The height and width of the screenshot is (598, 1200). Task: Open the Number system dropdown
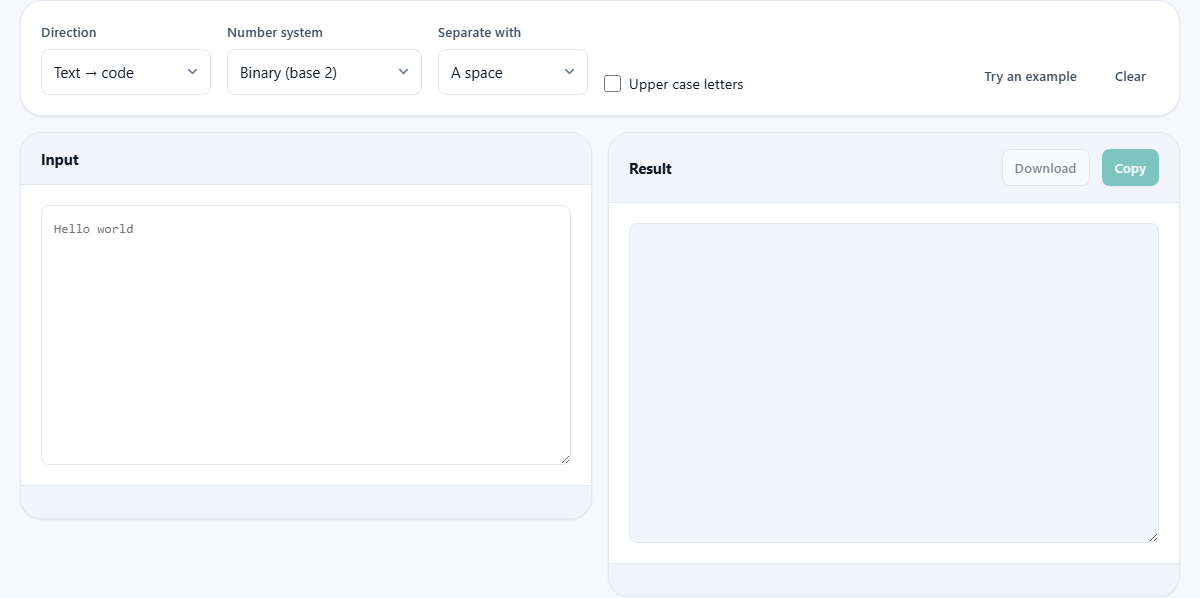(324, 72)
